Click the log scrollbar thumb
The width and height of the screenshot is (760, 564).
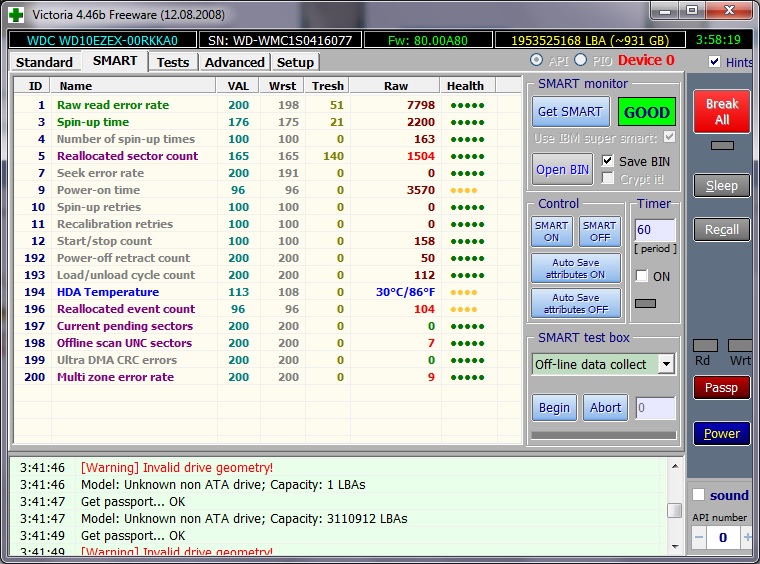(675, 510)
